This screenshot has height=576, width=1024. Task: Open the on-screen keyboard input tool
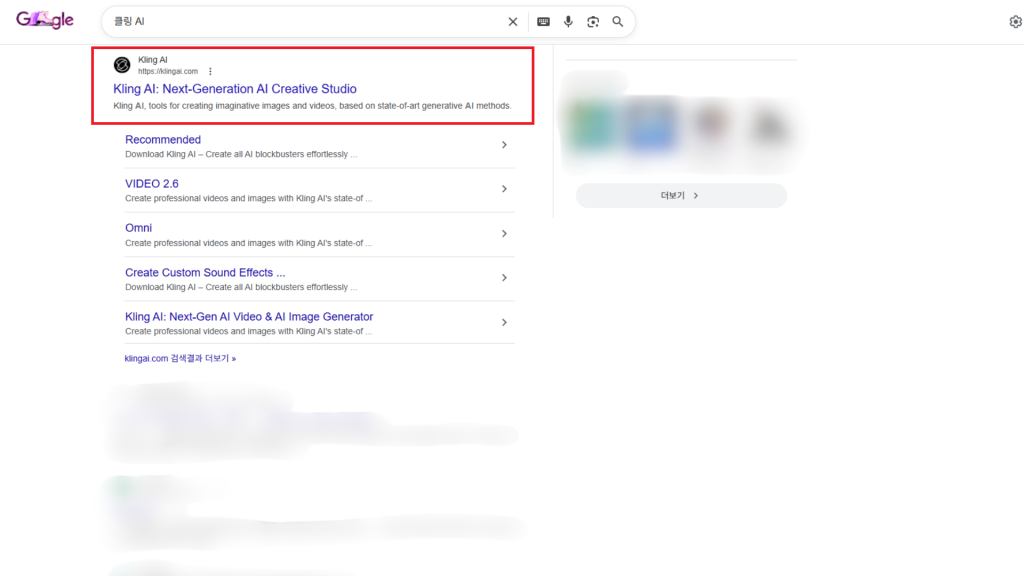543,21
